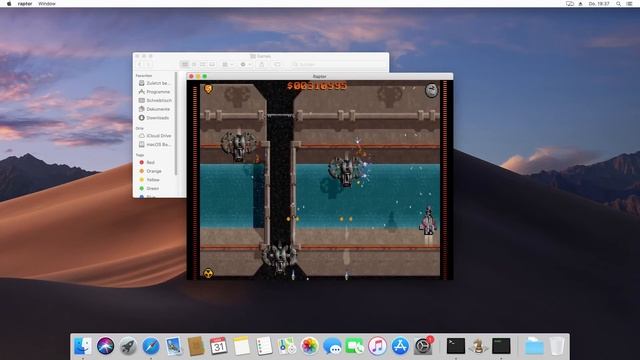Click Finder share button
The image size is (640, 360).
(x=262, y=64)
